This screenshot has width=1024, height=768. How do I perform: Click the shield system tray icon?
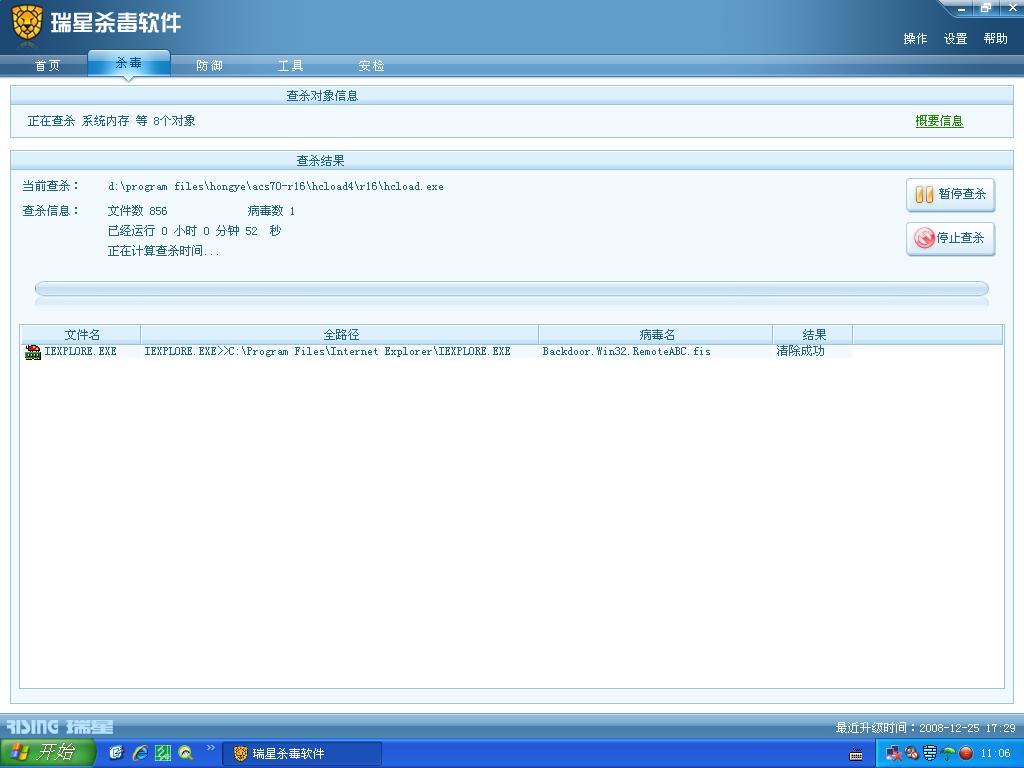(930, 754)
